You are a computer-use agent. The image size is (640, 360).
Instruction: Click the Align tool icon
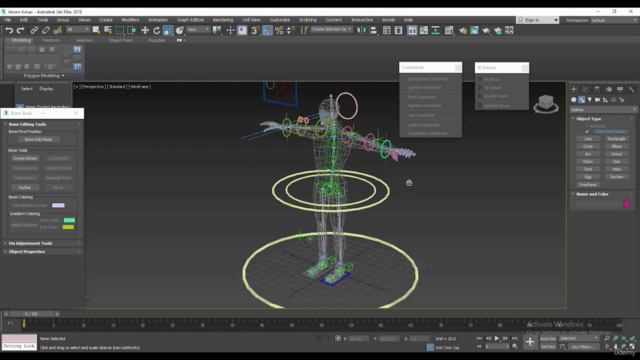pyautogui.click(x=373, y=30)
